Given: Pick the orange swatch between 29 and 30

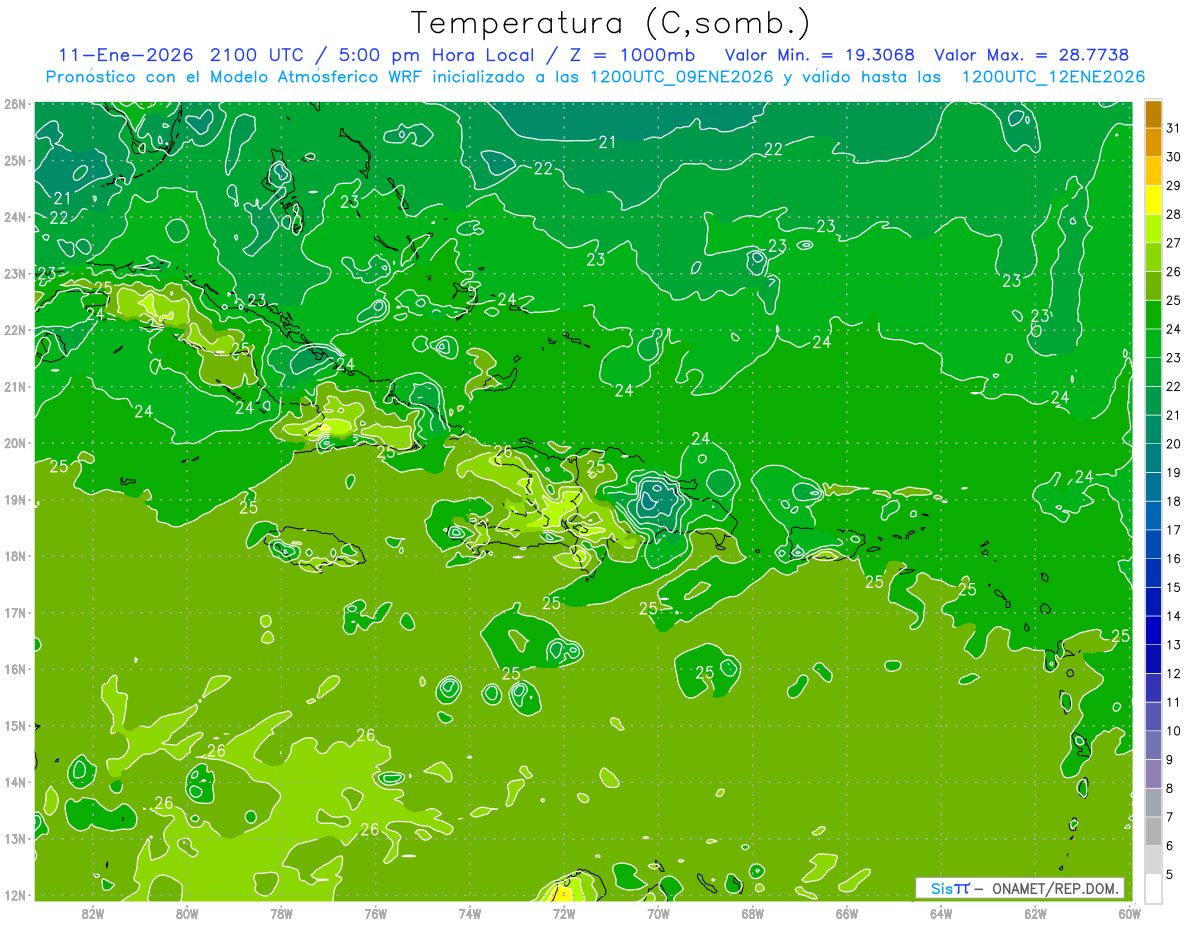Looking at the screenshot, I should 1153,172.
